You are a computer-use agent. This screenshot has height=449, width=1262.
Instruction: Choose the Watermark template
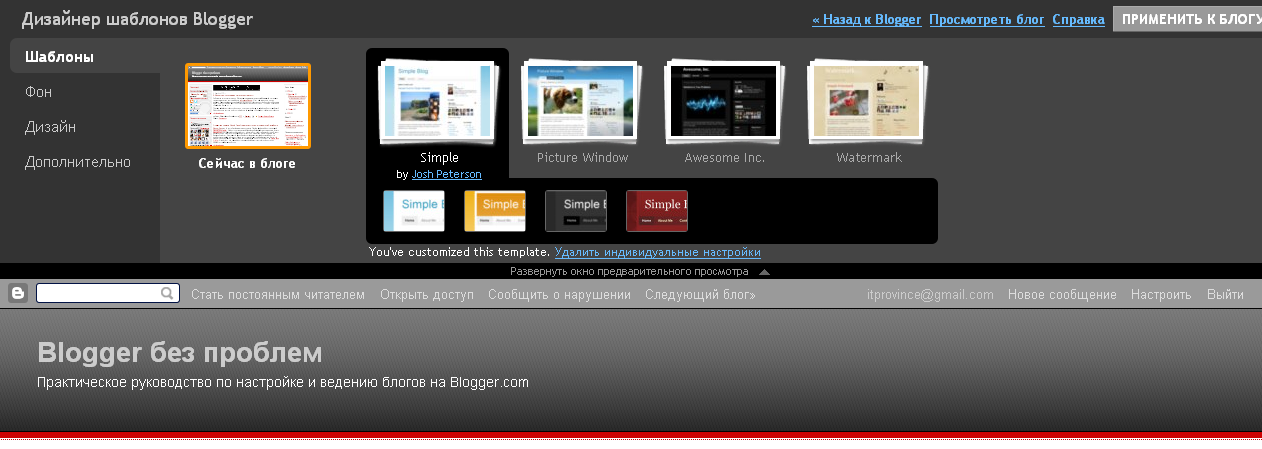click(868, 100)
